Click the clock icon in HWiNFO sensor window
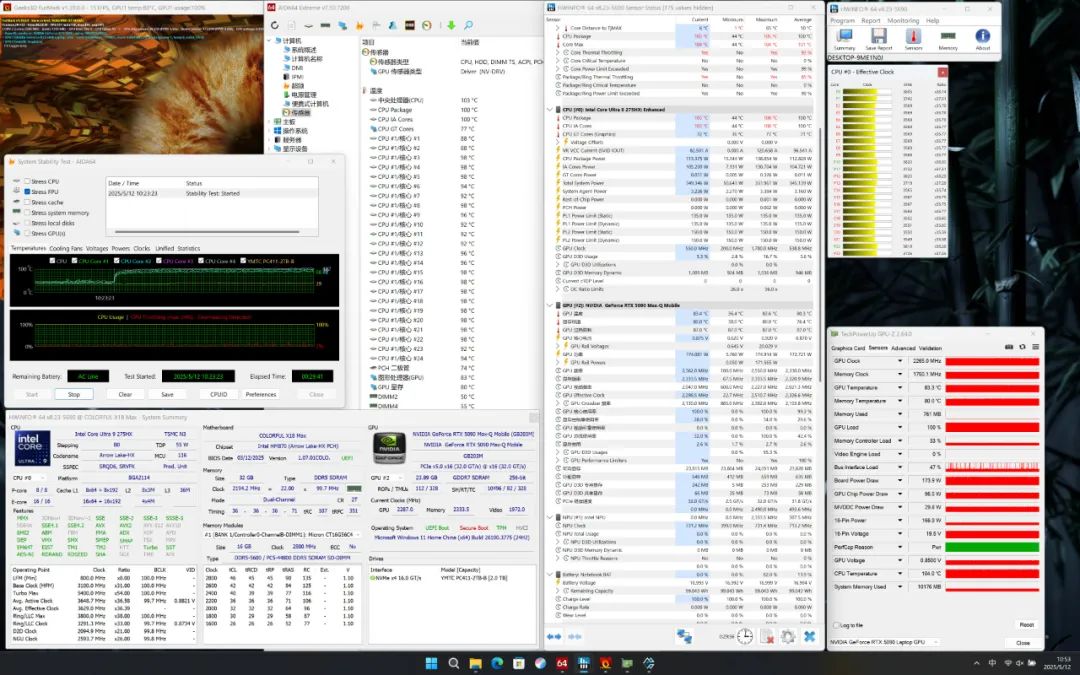Image resolution: width=1080 pixels, height=675 pixels. [x=745, y=637]
